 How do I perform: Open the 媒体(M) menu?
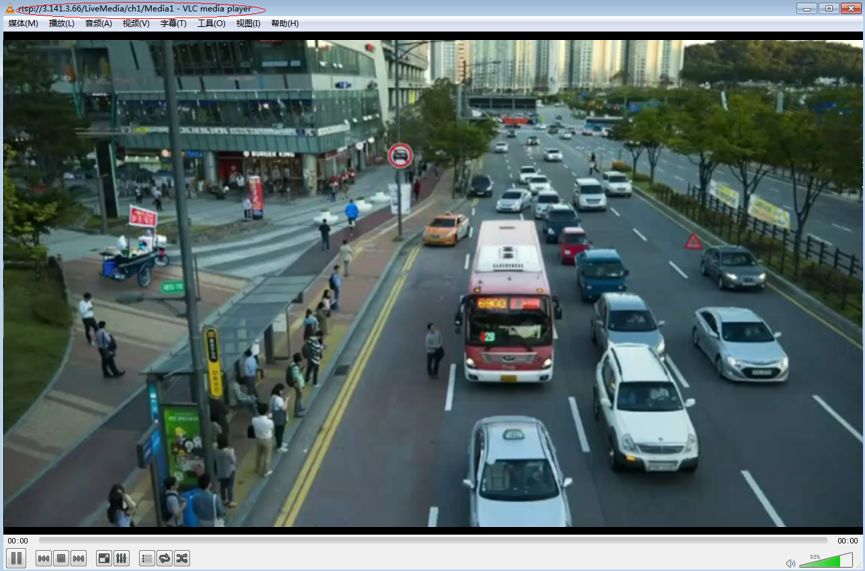[23, 23]
